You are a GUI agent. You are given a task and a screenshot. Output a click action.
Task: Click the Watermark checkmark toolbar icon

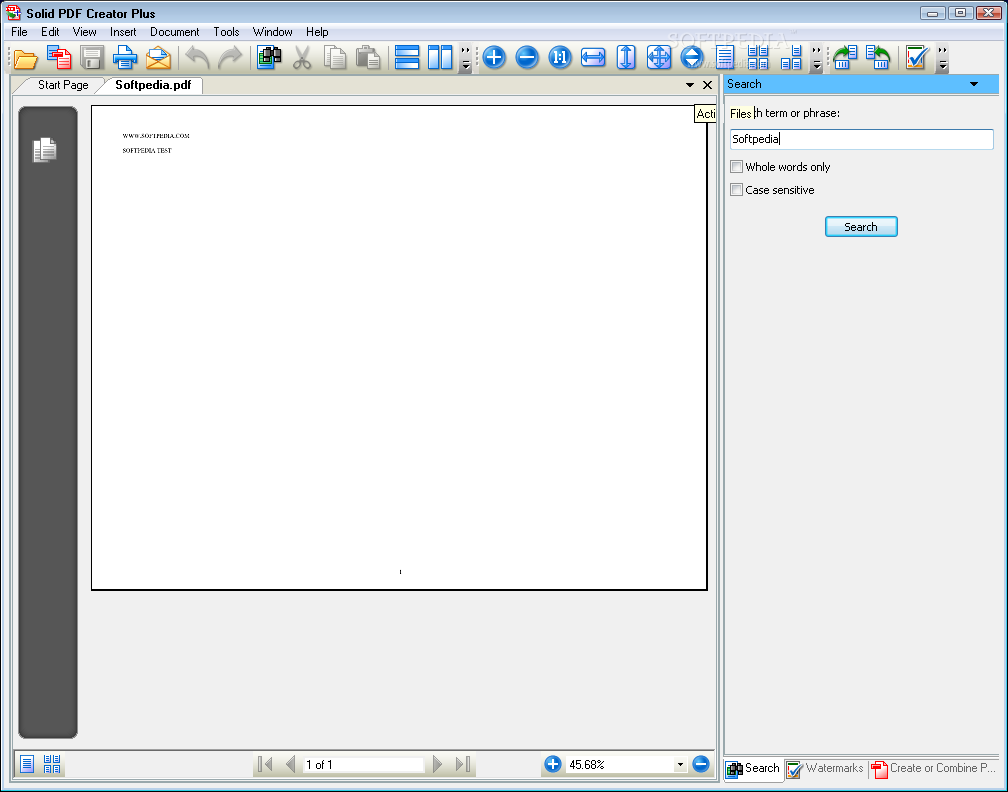[917, 58]
